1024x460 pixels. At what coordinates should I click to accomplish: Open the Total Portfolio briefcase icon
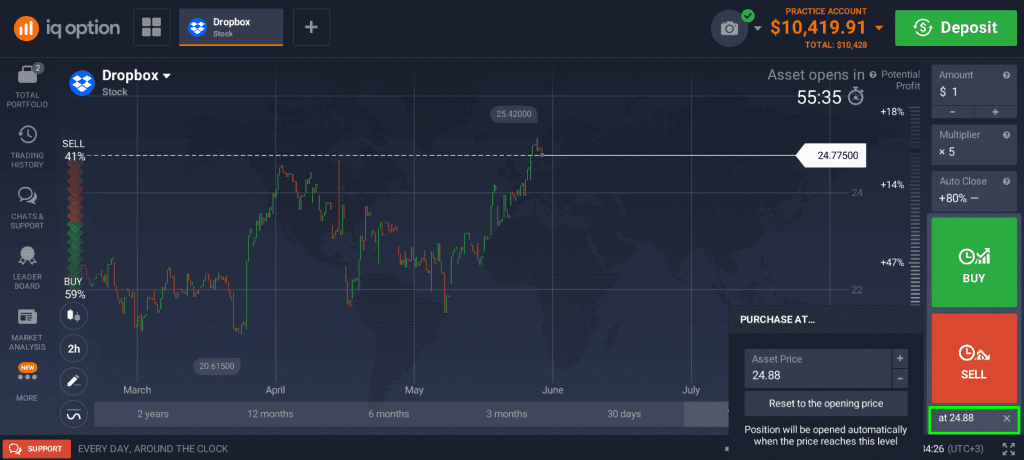(x=27, y=74)
